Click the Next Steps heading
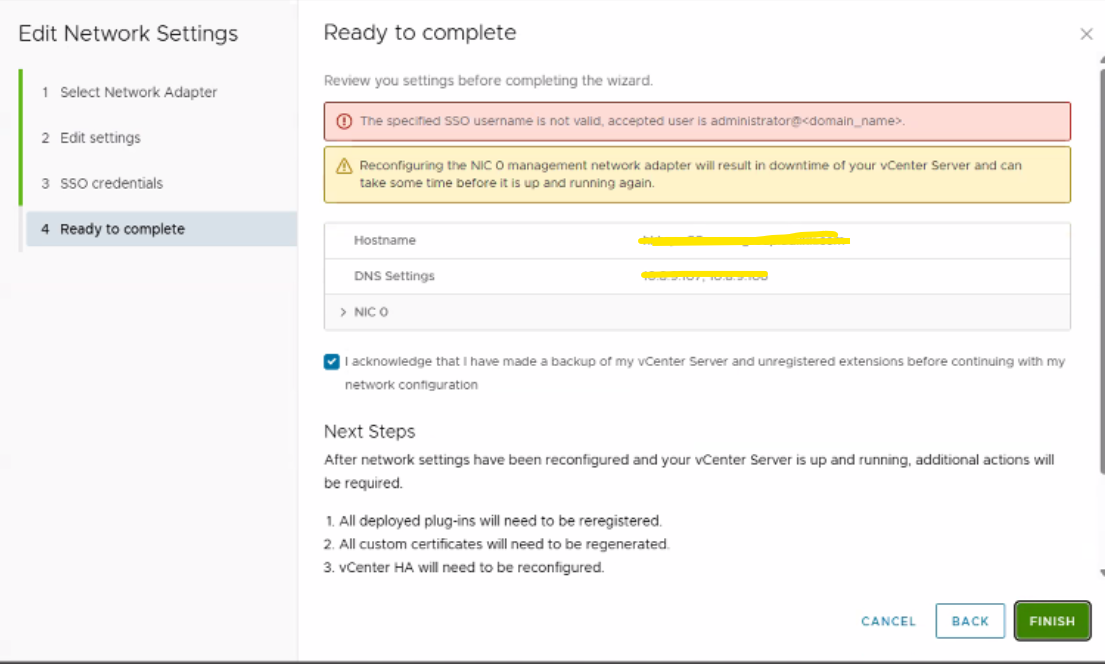Viewport: 1105px width, 664px height. tap(369, 432)
